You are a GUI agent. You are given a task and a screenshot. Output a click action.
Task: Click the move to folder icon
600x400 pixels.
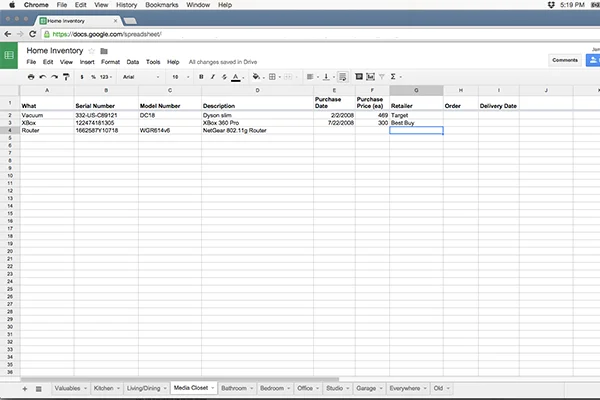click(x=104, y=51)
